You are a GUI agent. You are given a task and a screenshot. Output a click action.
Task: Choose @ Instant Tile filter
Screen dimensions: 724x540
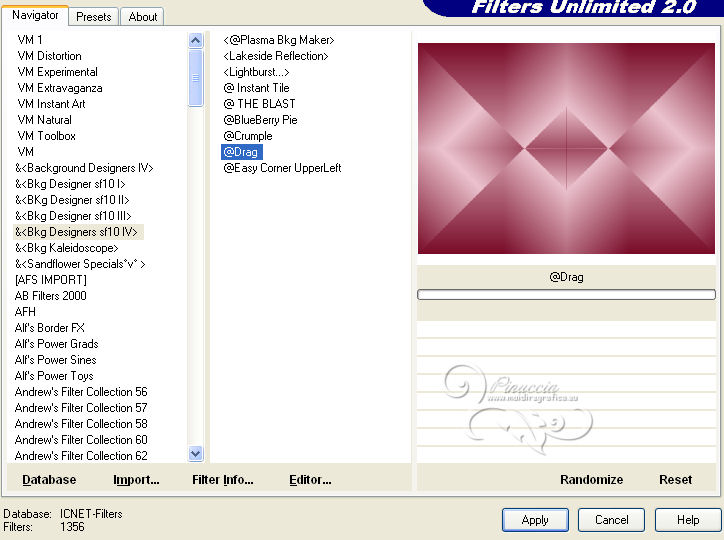[x=256, y=88]
